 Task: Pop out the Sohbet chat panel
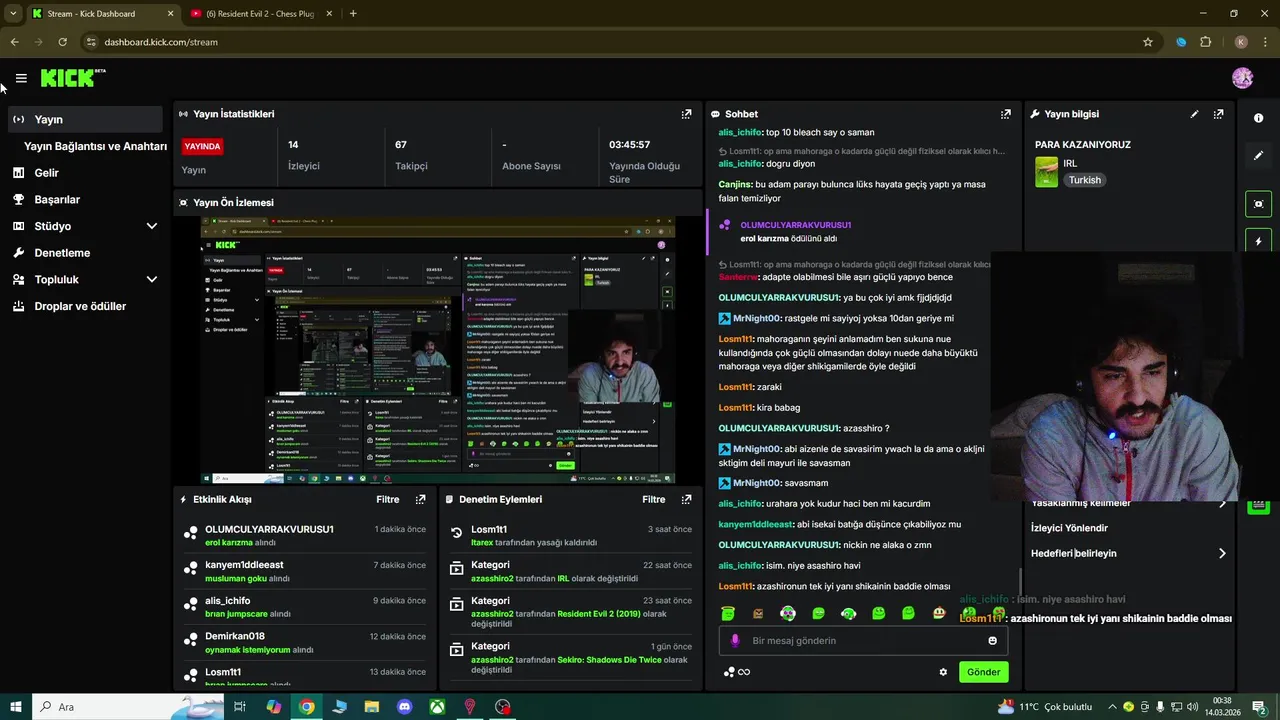point(1006,114)
